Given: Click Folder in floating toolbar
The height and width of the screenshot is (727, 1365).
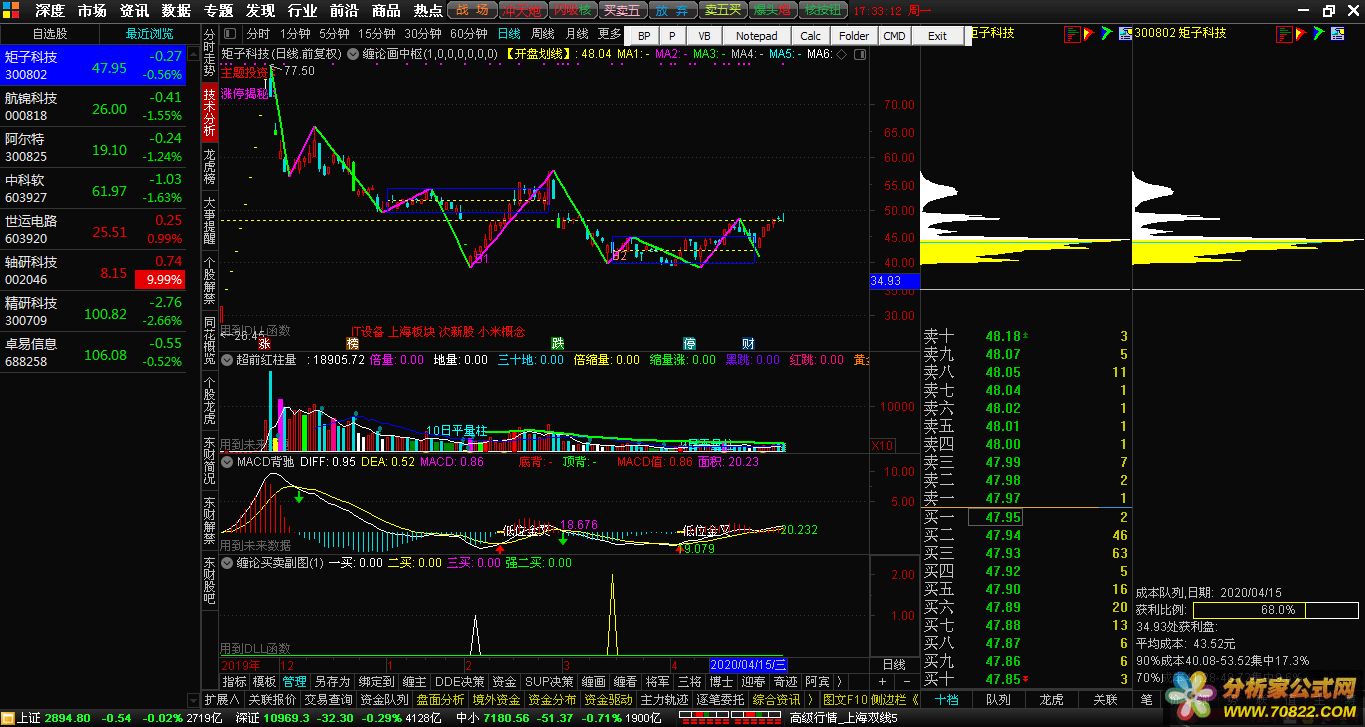Looking at the screenshot, I should click(x=854, y=35).
